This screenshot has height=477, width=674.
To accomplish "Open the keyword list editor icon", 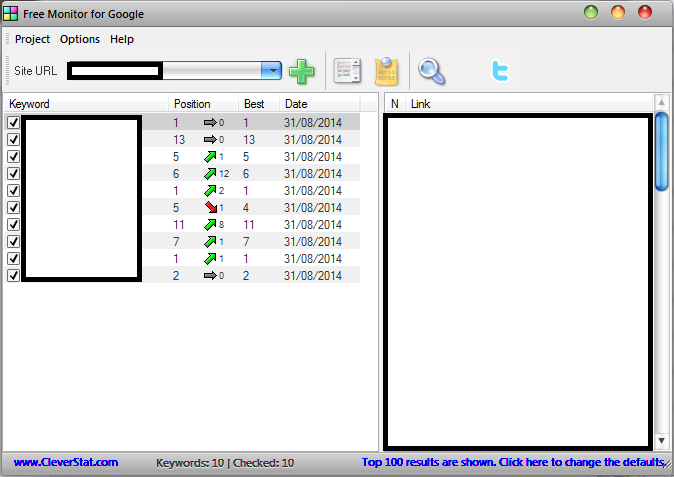I will click(347, 71).
